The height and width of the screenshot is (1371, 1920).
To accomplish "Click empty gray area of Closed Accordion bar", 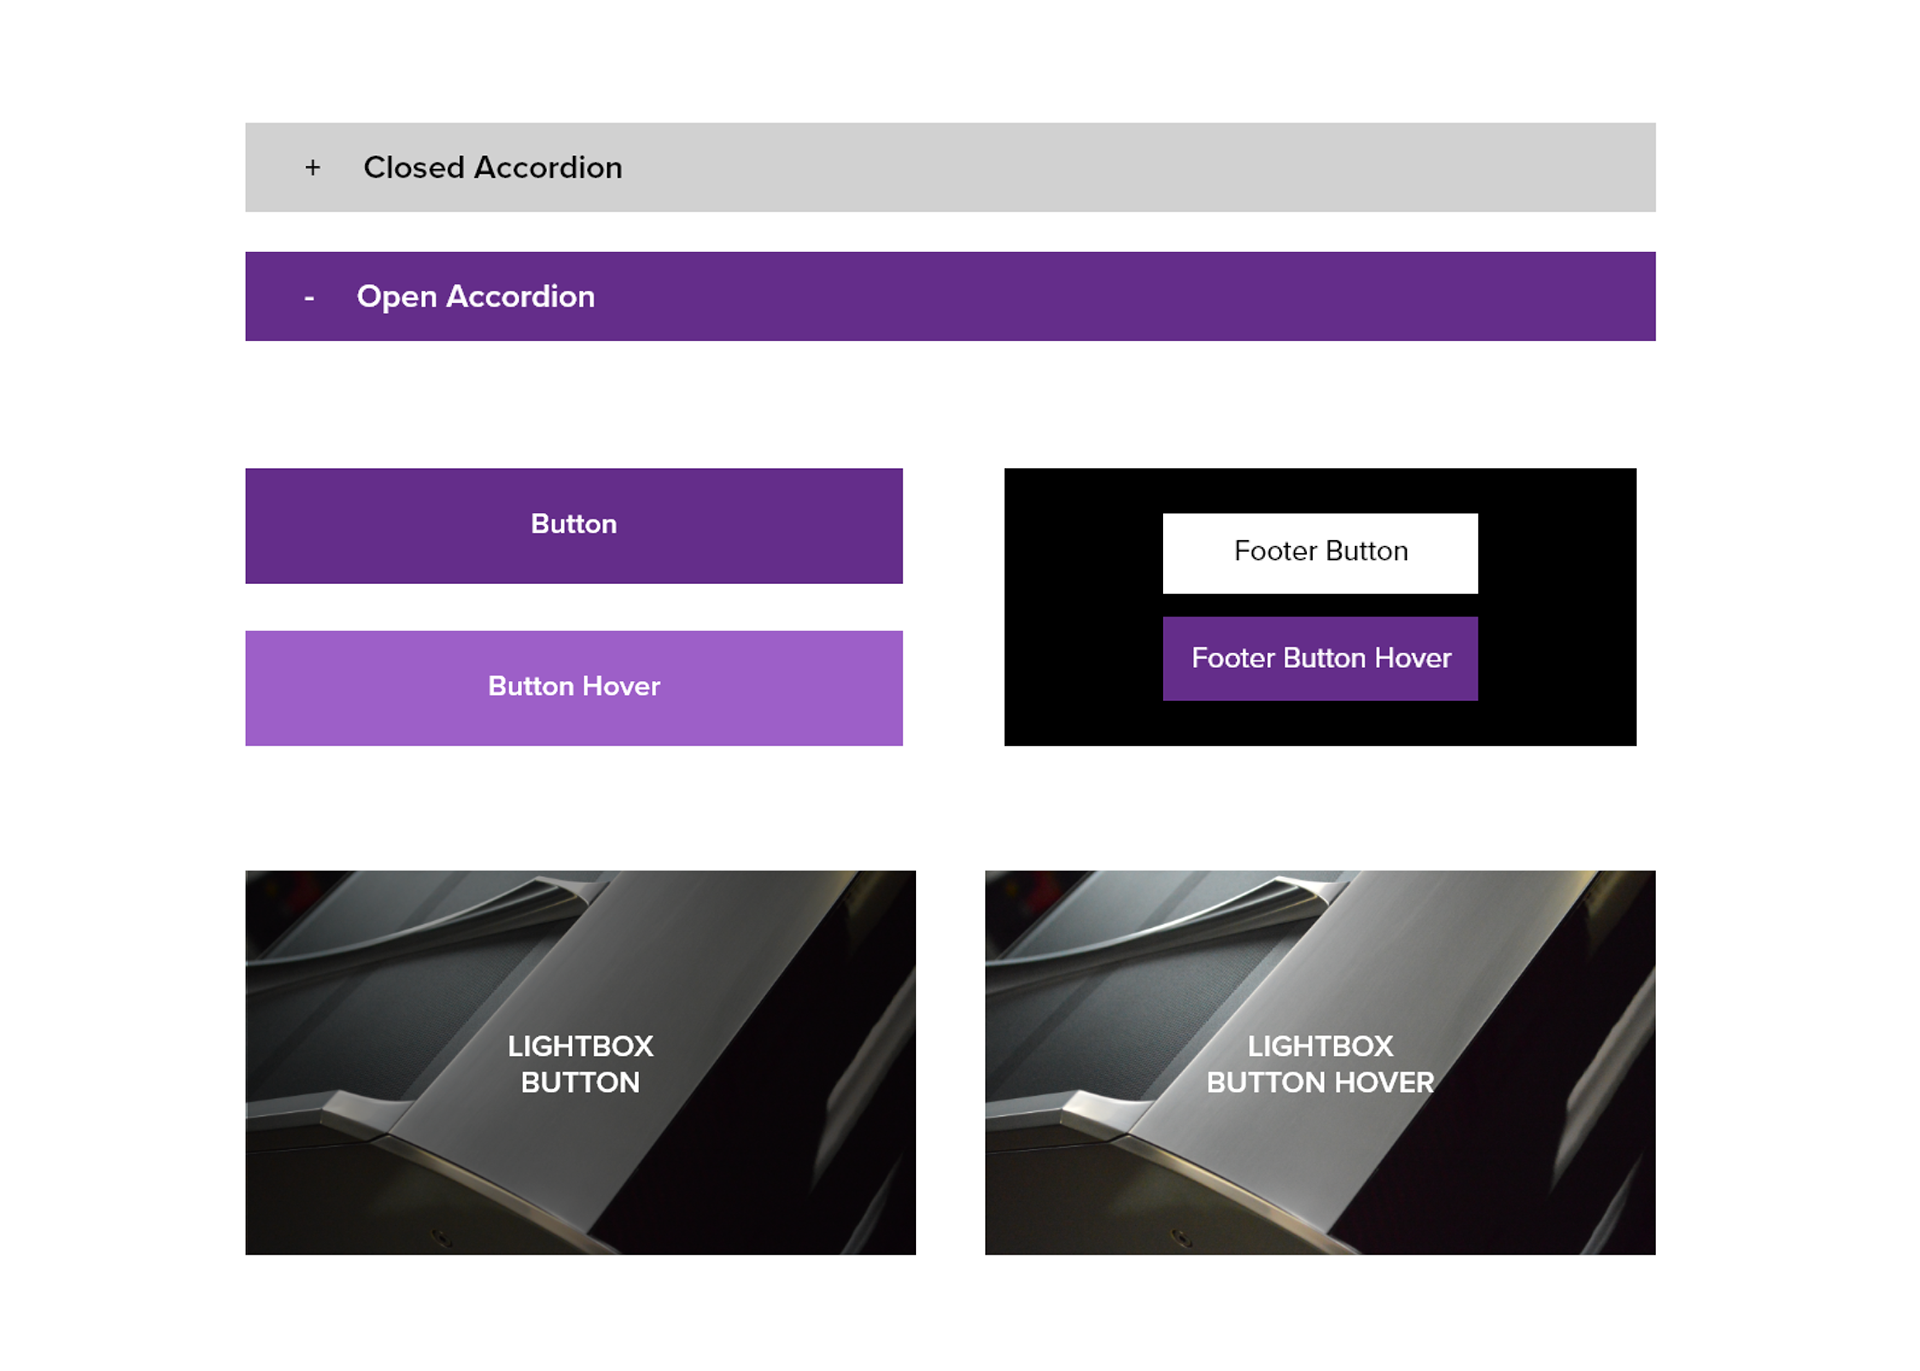I will pyautogui.click(x=1150, y=168).
